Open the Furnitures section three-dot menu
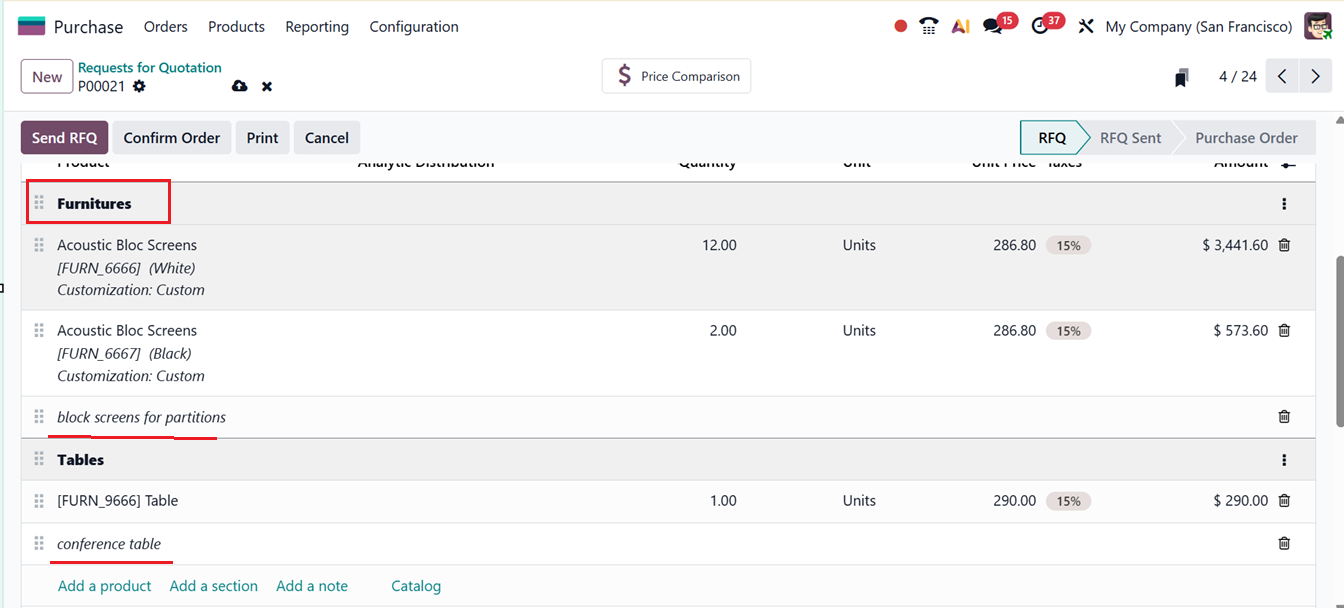Viewport: 1344px width, 608px height. (x=1284, y=204)
